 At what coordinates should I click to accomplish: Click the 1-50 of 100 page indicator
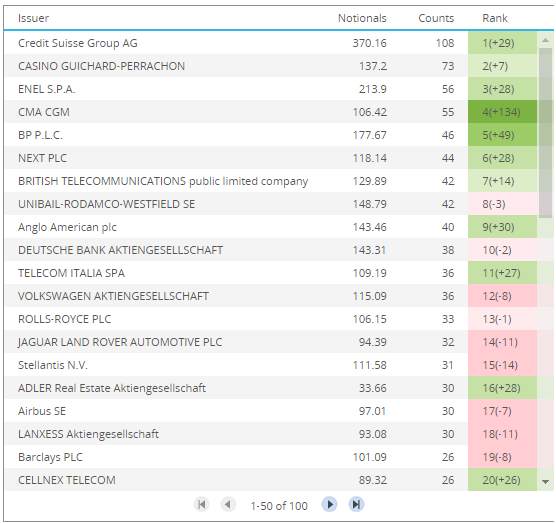[279, 506]
